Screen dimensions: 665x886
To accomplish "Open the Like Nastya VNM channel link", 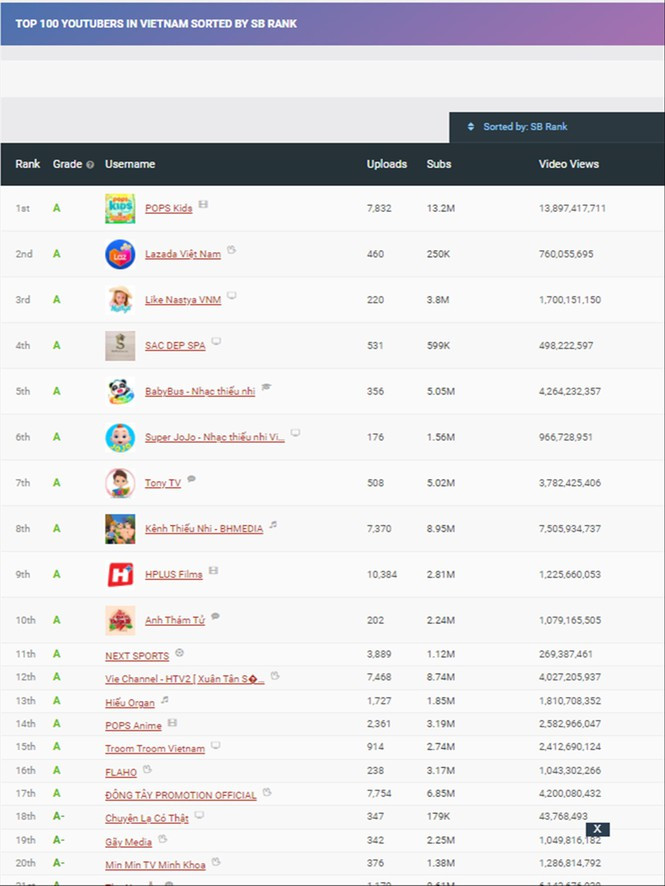I will [x=183, y=300].
